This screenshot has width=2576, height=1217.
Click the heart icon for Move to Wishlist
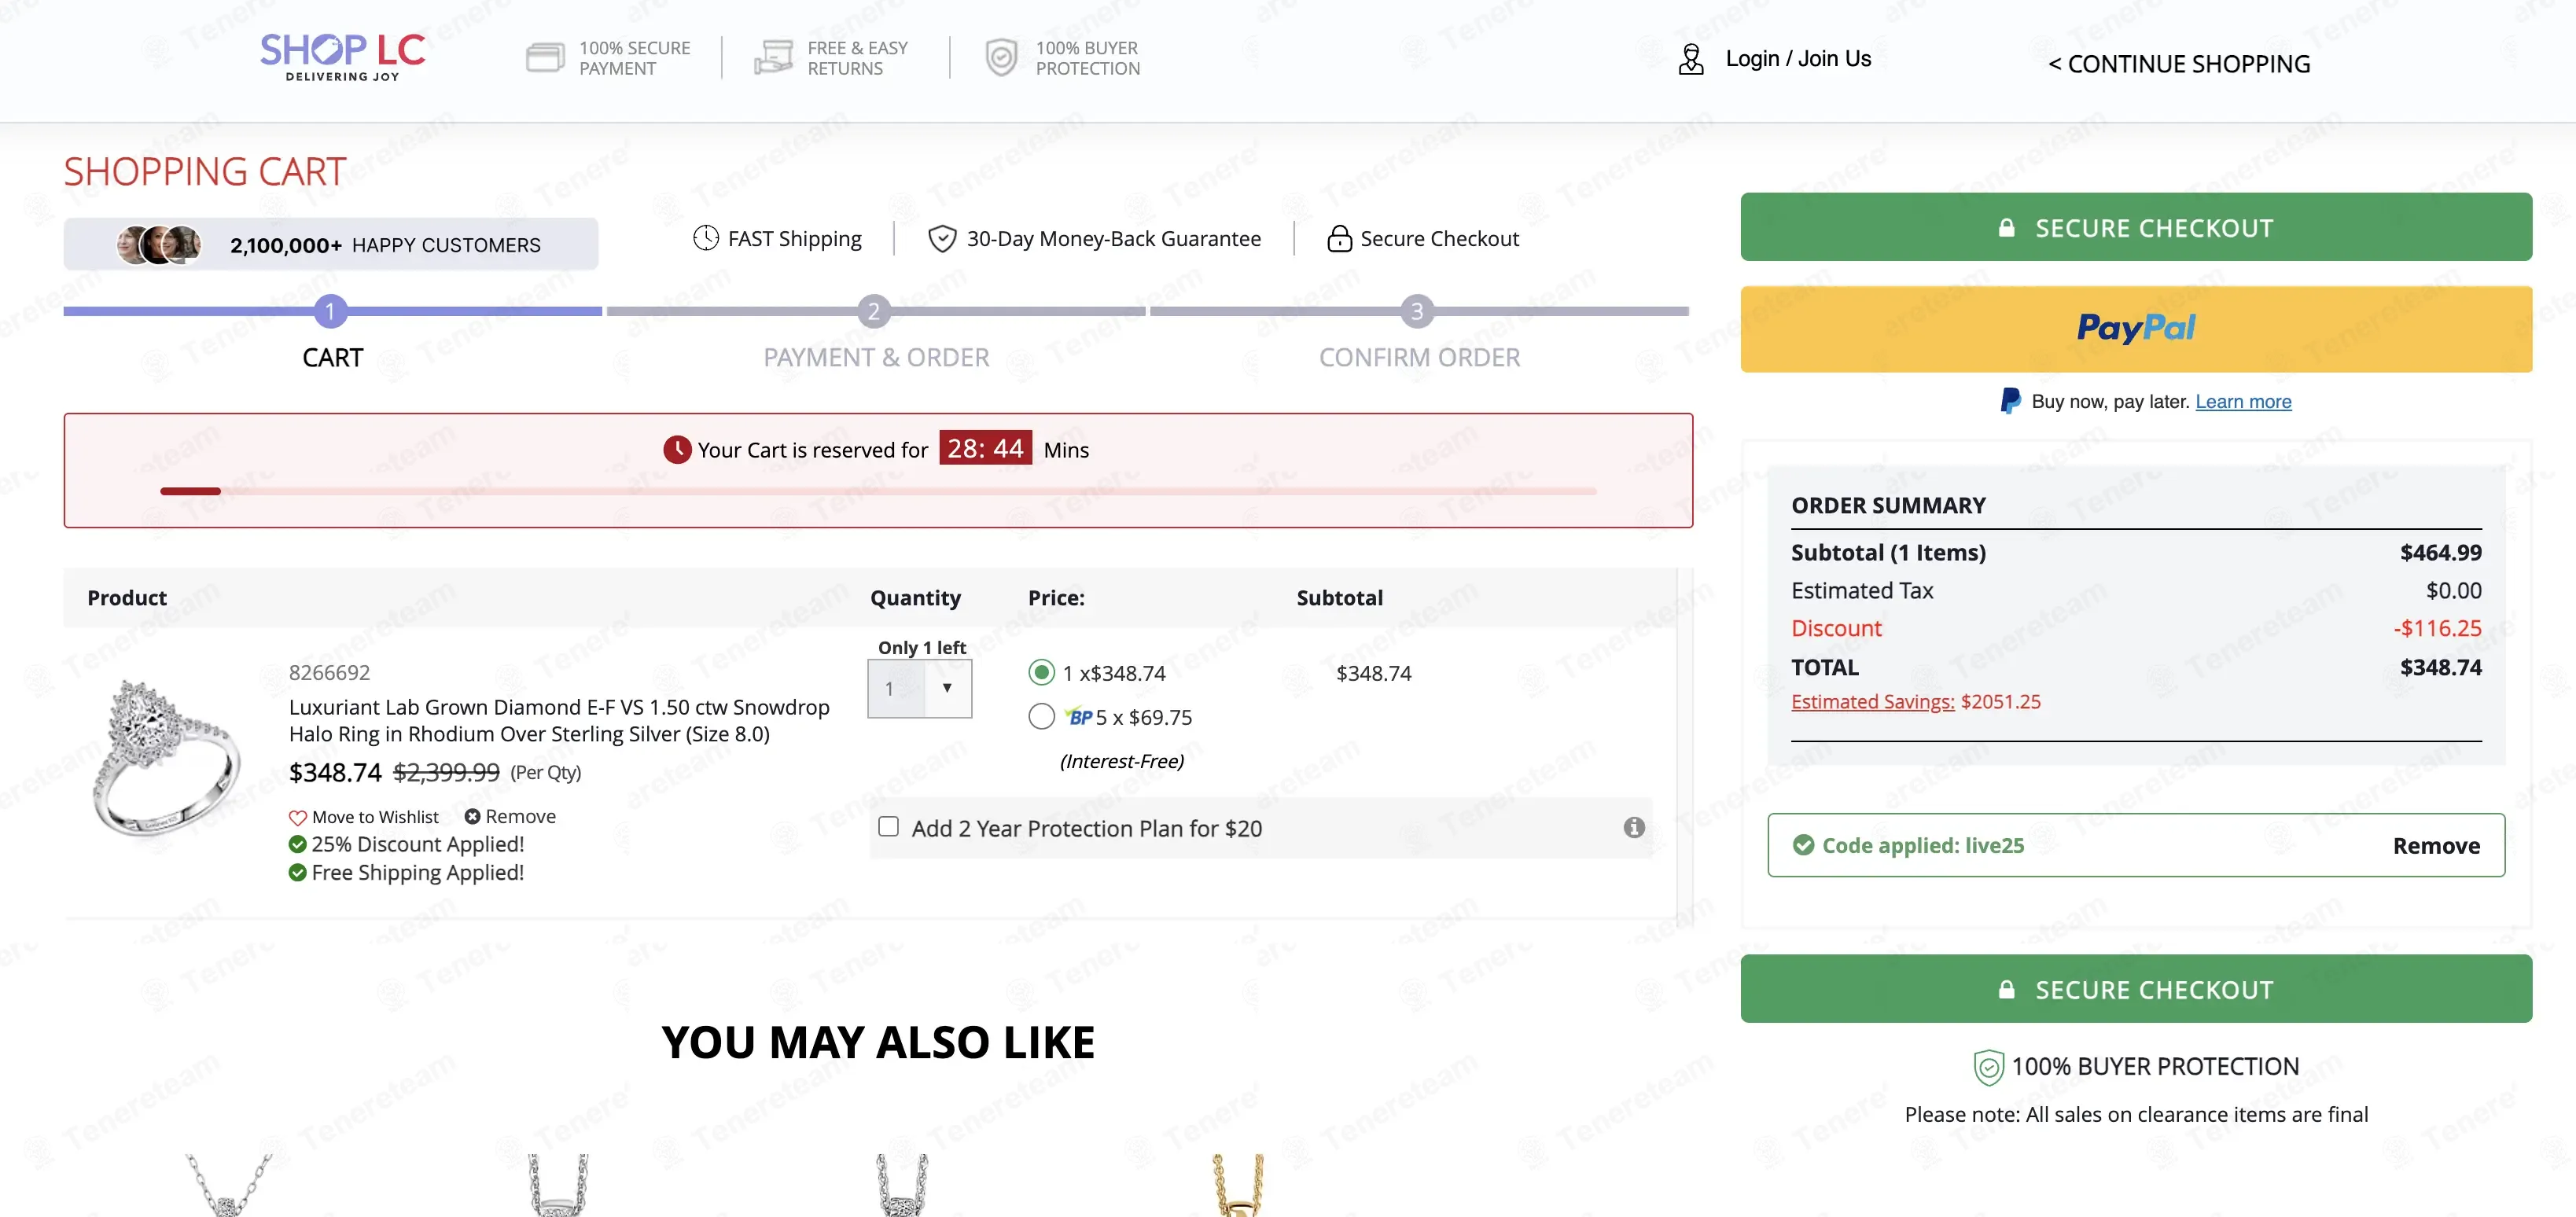click(x=297, y=818)
